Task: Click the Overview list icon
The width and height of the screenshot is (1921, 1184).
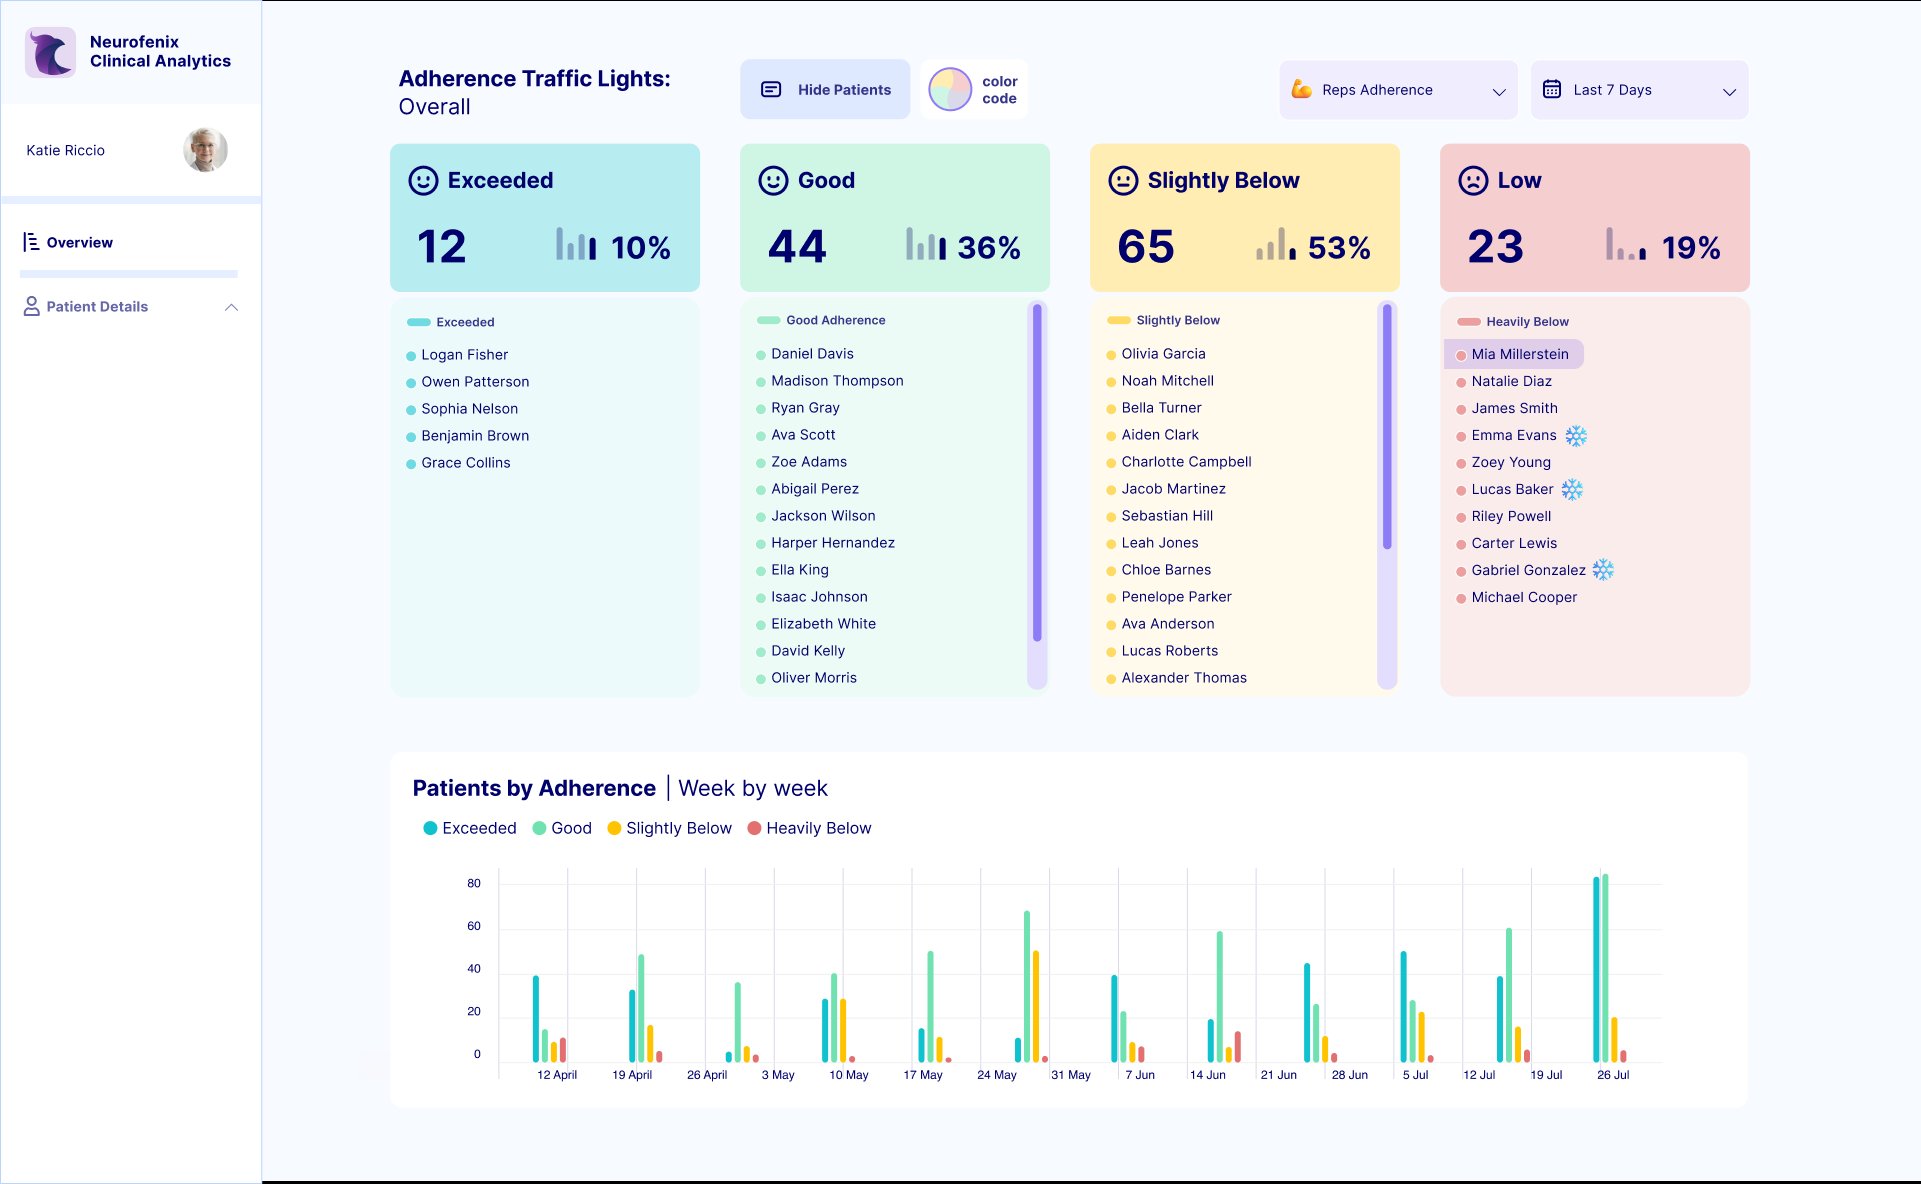Action: click(x=31, y=242)
